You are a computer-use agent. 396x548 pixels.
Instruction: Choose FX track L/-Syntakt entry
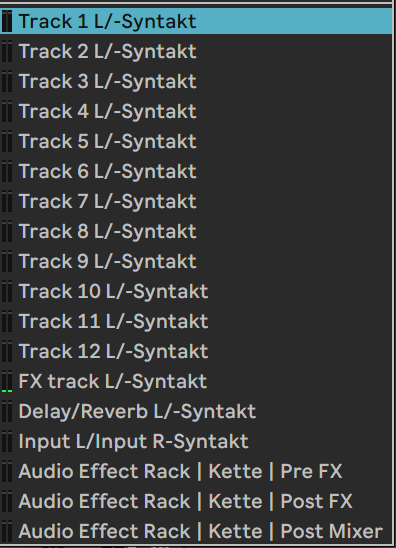point(196,382)
